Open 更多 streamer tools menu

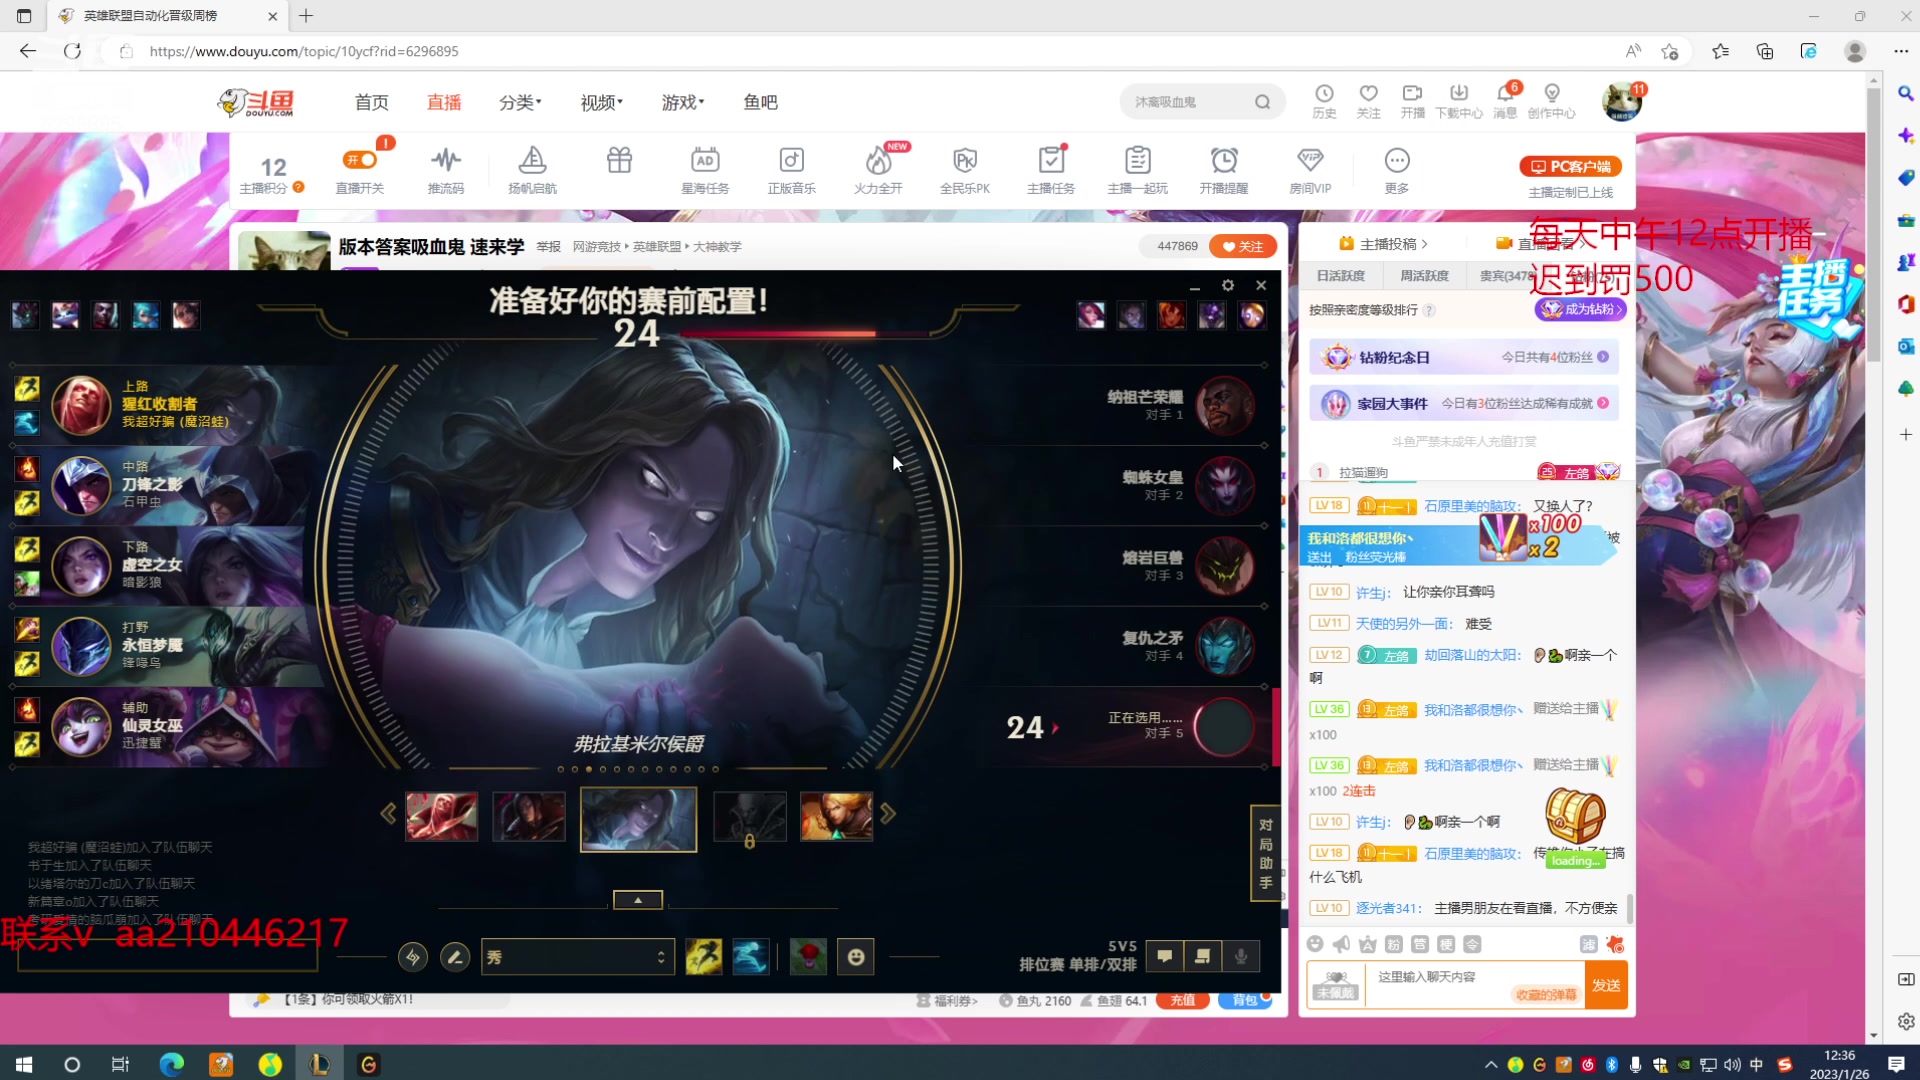coord(1397,169)
